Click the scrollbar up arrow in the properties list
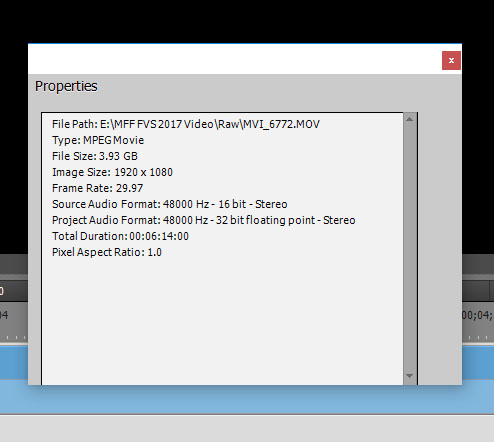Viewport: 494px width, 442px height. pos(410,119)
